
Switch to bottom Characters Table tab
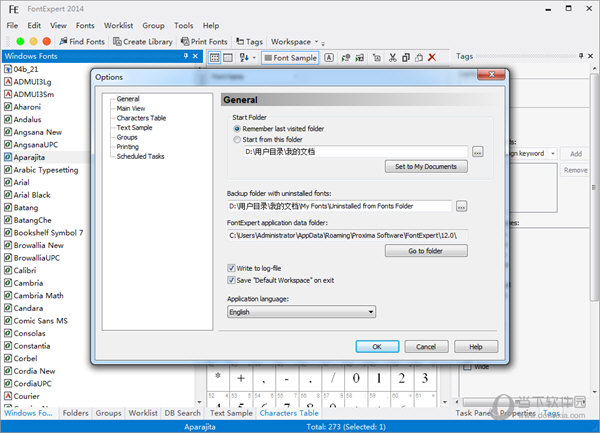289,413
